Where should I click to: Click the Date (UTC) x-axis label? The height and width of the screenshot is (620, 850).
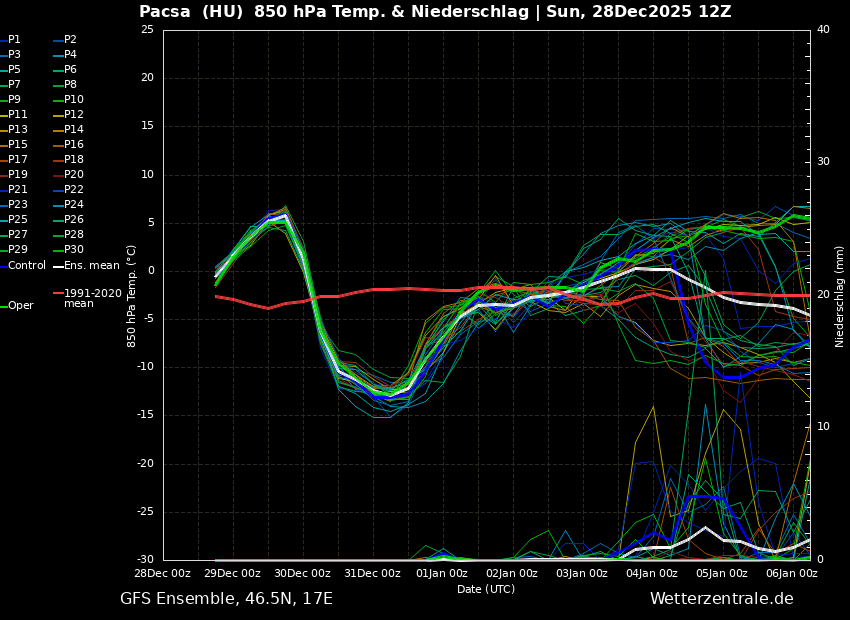pyautogui.click(x=486, y=589)
